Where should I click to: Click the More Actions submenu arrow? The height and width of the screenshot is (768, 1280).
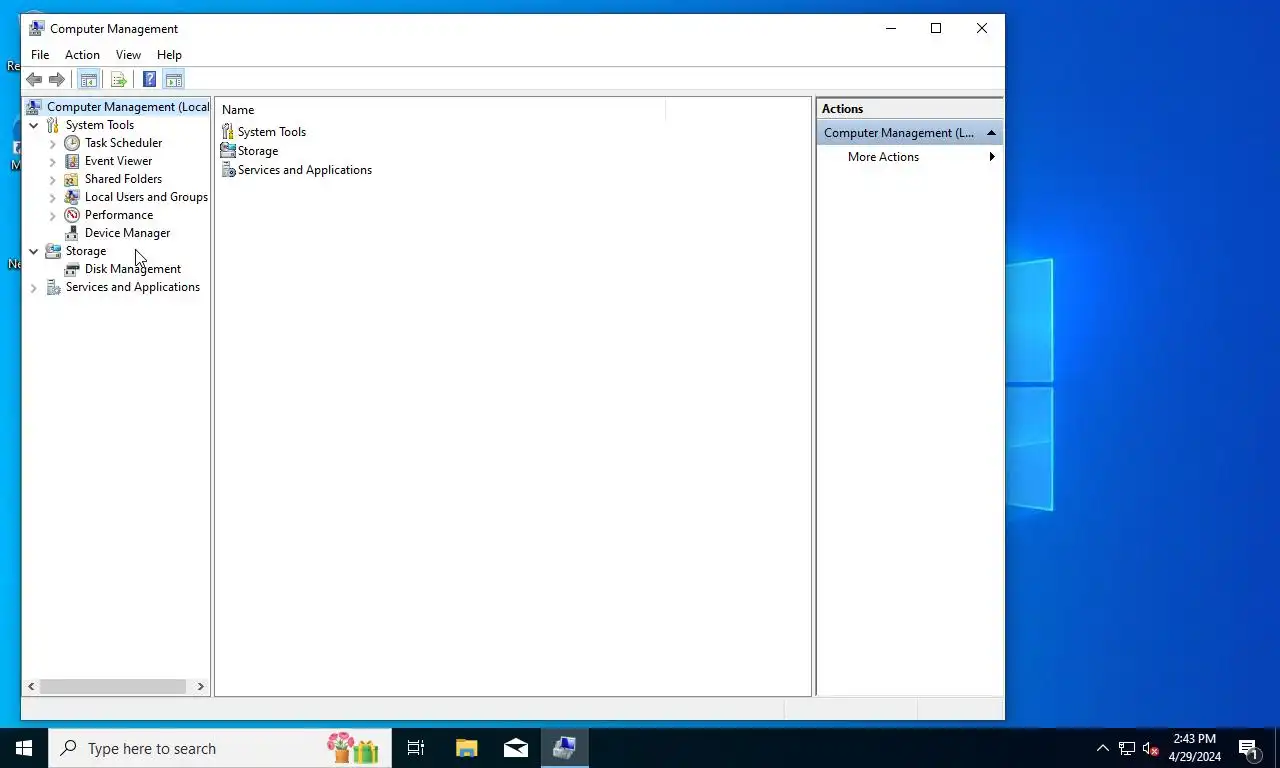point(992,157)
